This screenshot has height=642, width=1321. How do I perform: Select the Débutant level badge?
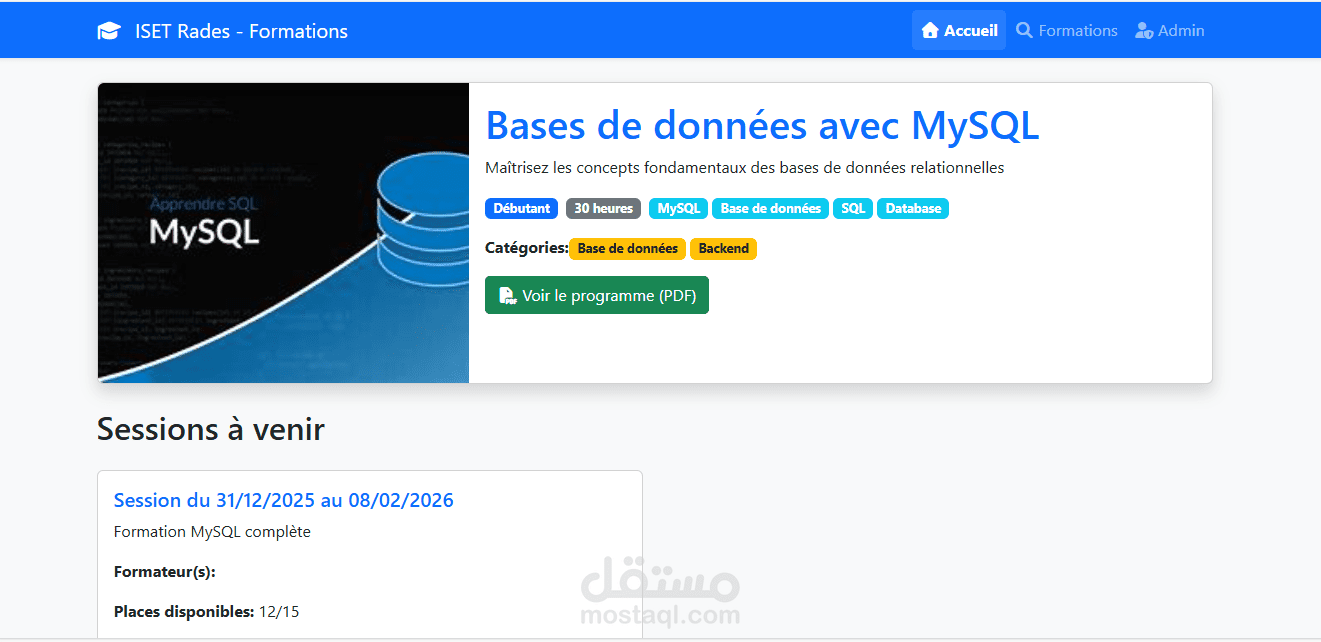[521, 208]
